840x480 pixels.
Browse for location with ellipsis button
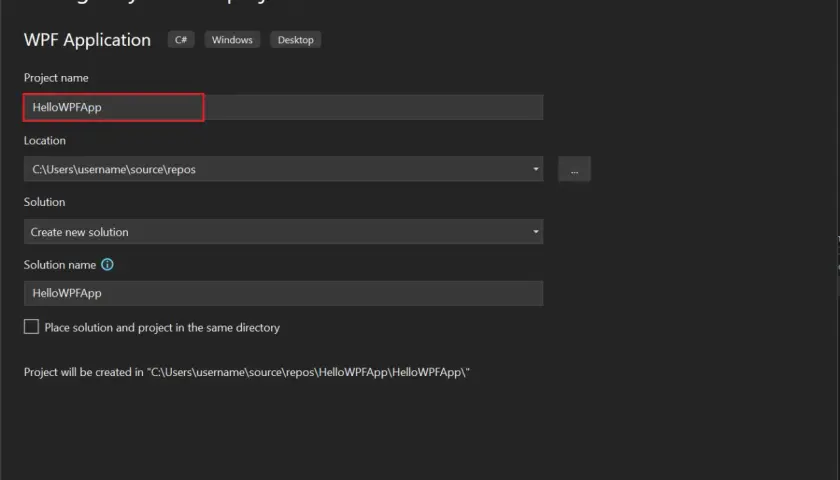coord(574,169)
